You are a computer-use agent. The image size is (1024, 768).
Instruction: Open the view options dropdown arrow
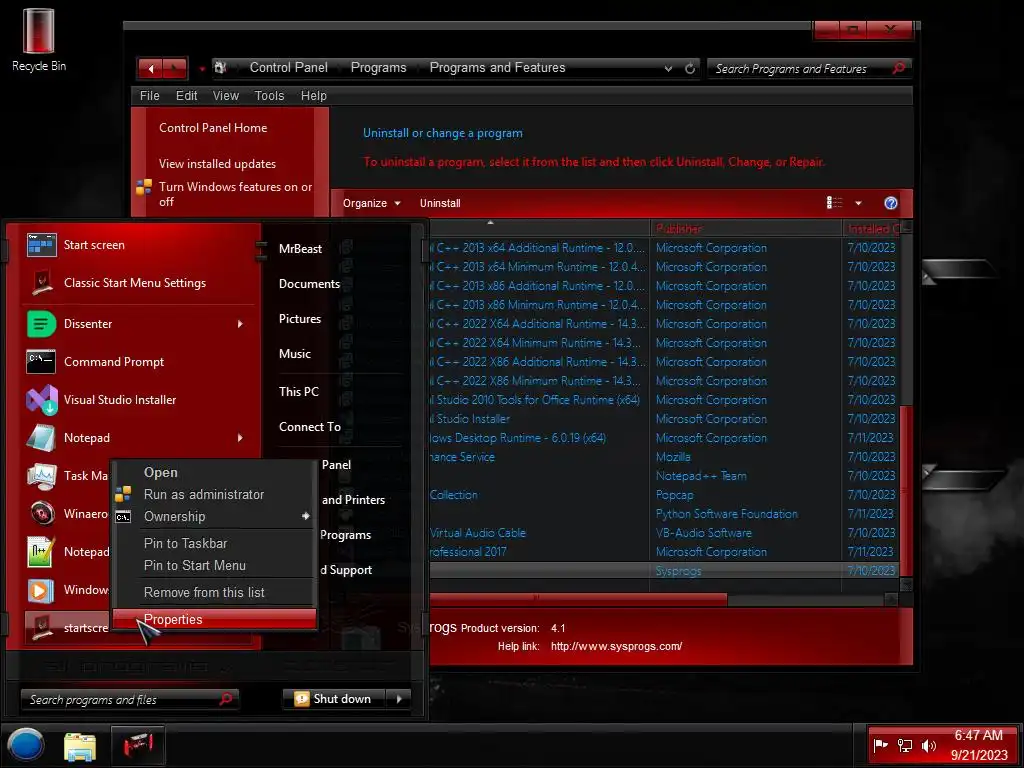pyautogui.click(x=858, y=203)
